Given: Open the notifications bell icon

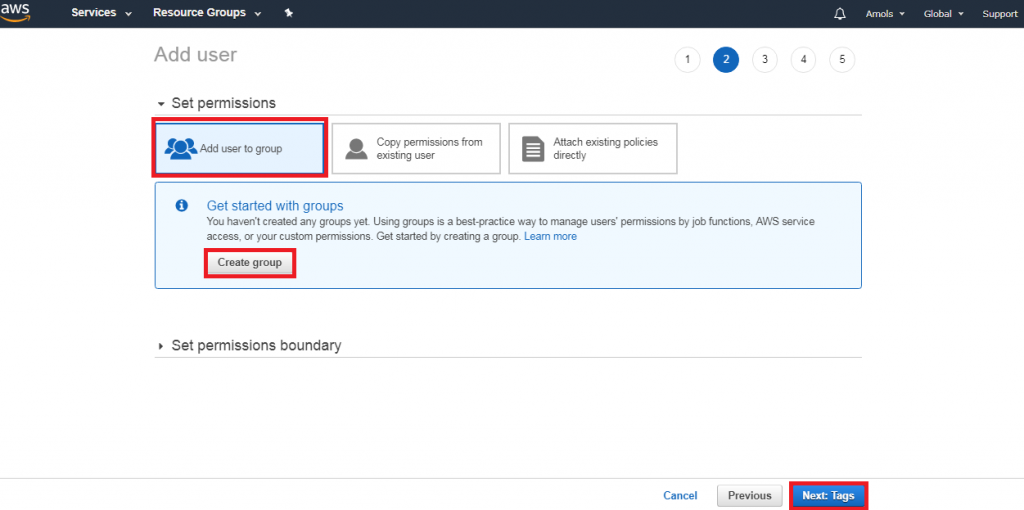Looking at the screenshot, I should [840, 14].
